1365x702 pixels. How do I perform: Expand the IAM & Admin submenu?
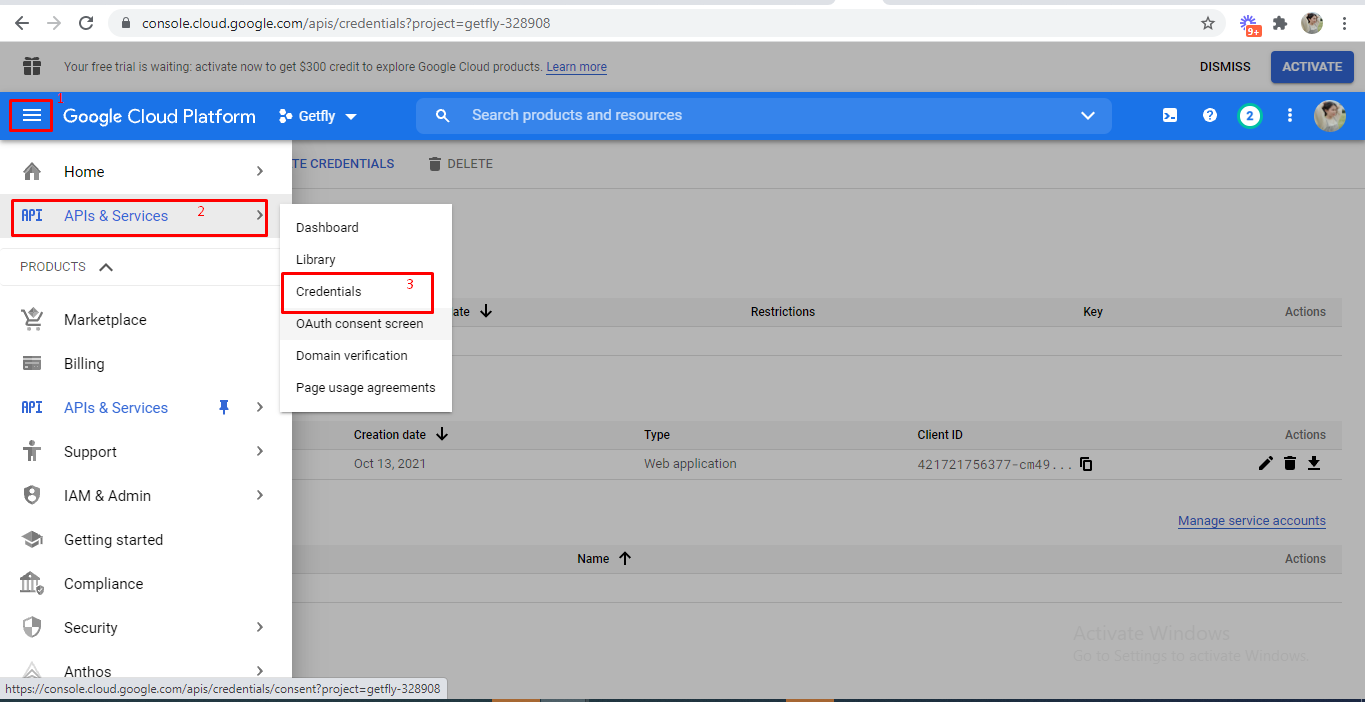click(x=260, y=495)
